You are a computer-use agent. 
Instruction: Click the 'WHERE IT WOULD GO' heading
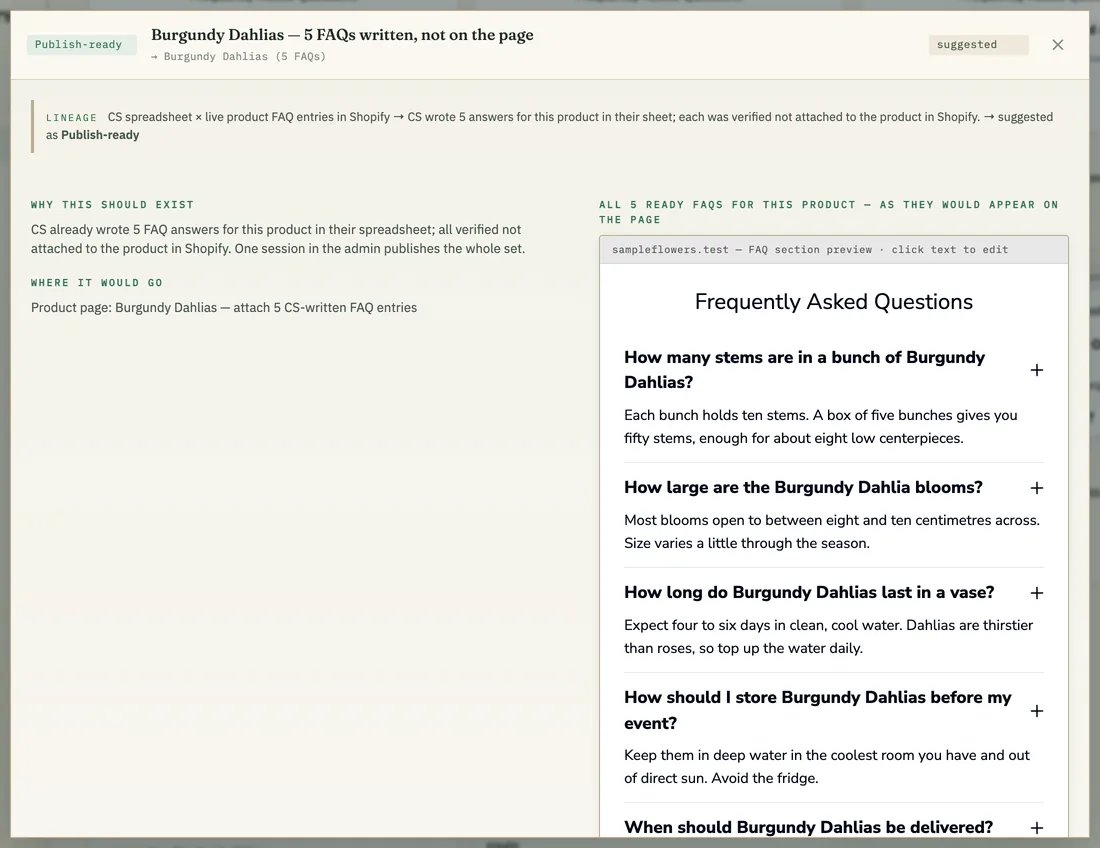coord(97,283)
